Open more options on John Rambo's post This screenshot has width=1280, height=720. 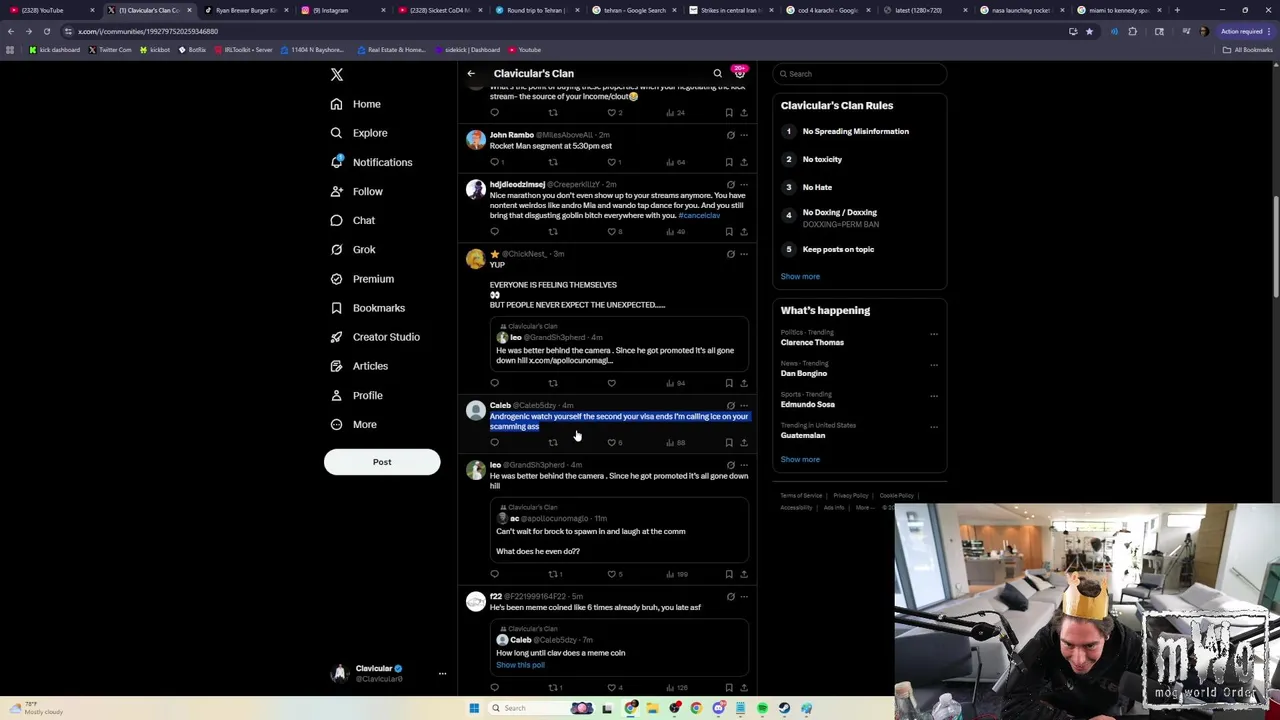click(743, 135)
